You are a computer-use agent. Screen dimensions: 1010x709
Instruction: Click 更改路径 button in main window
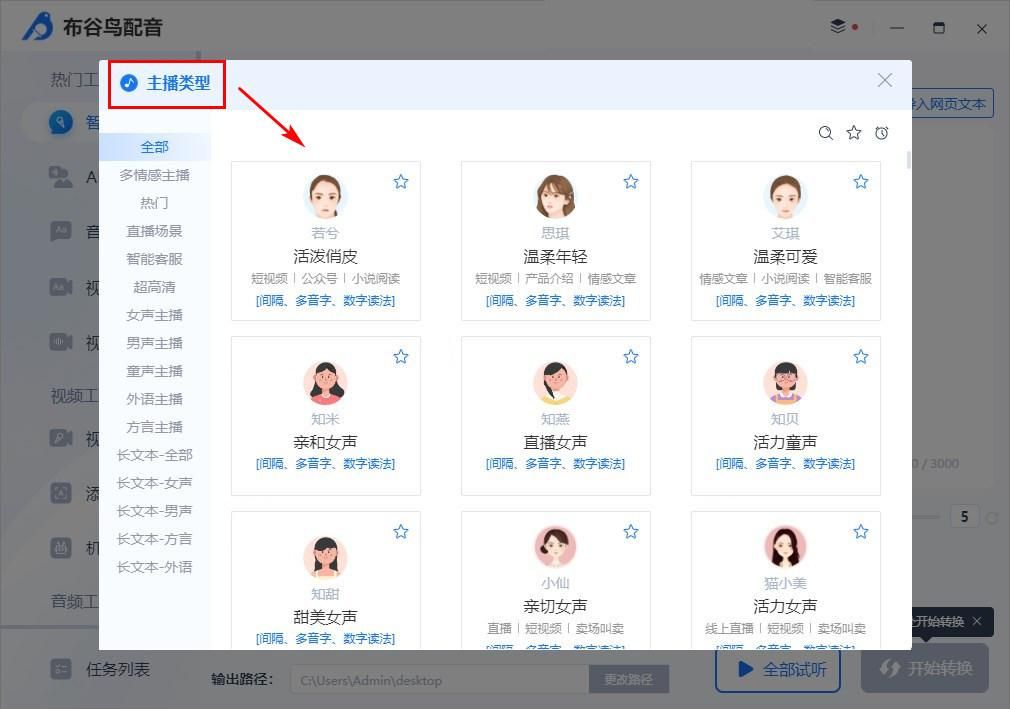pos(629,679)
